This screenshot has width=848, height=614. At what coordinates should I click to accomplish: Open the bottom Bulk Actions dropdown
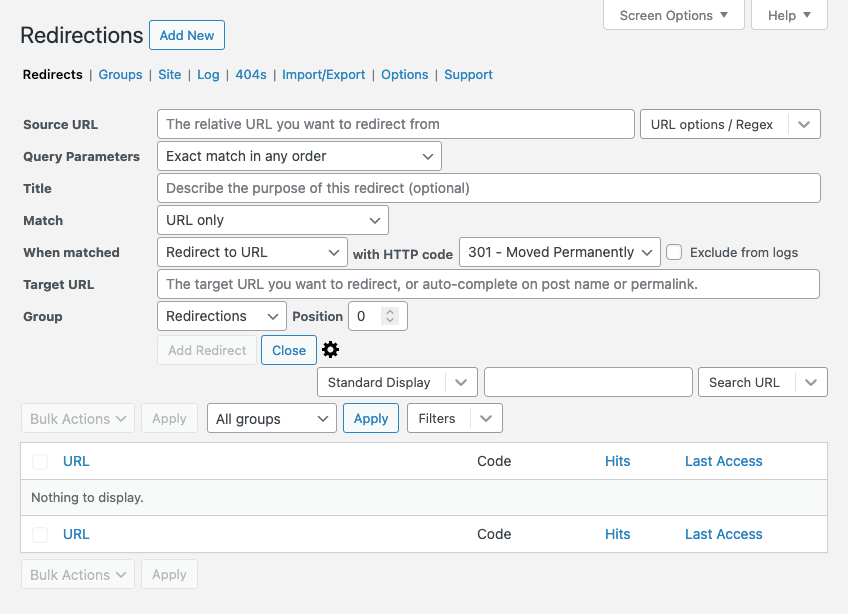pos(78,574)
